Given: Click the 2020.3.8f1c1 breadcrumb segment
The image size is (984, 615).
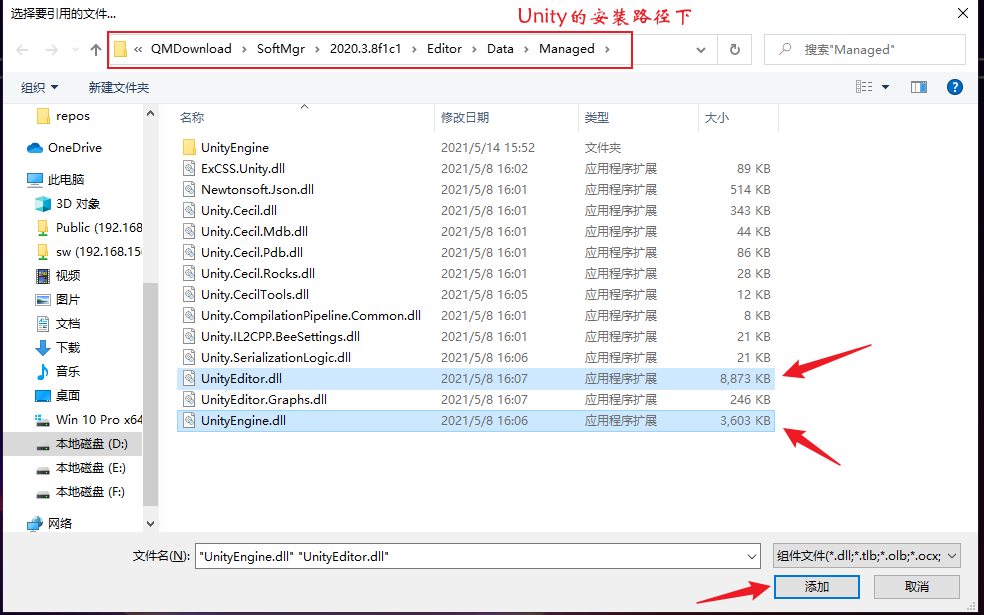Looking at the screenshot, I should (x=365, y=49).
